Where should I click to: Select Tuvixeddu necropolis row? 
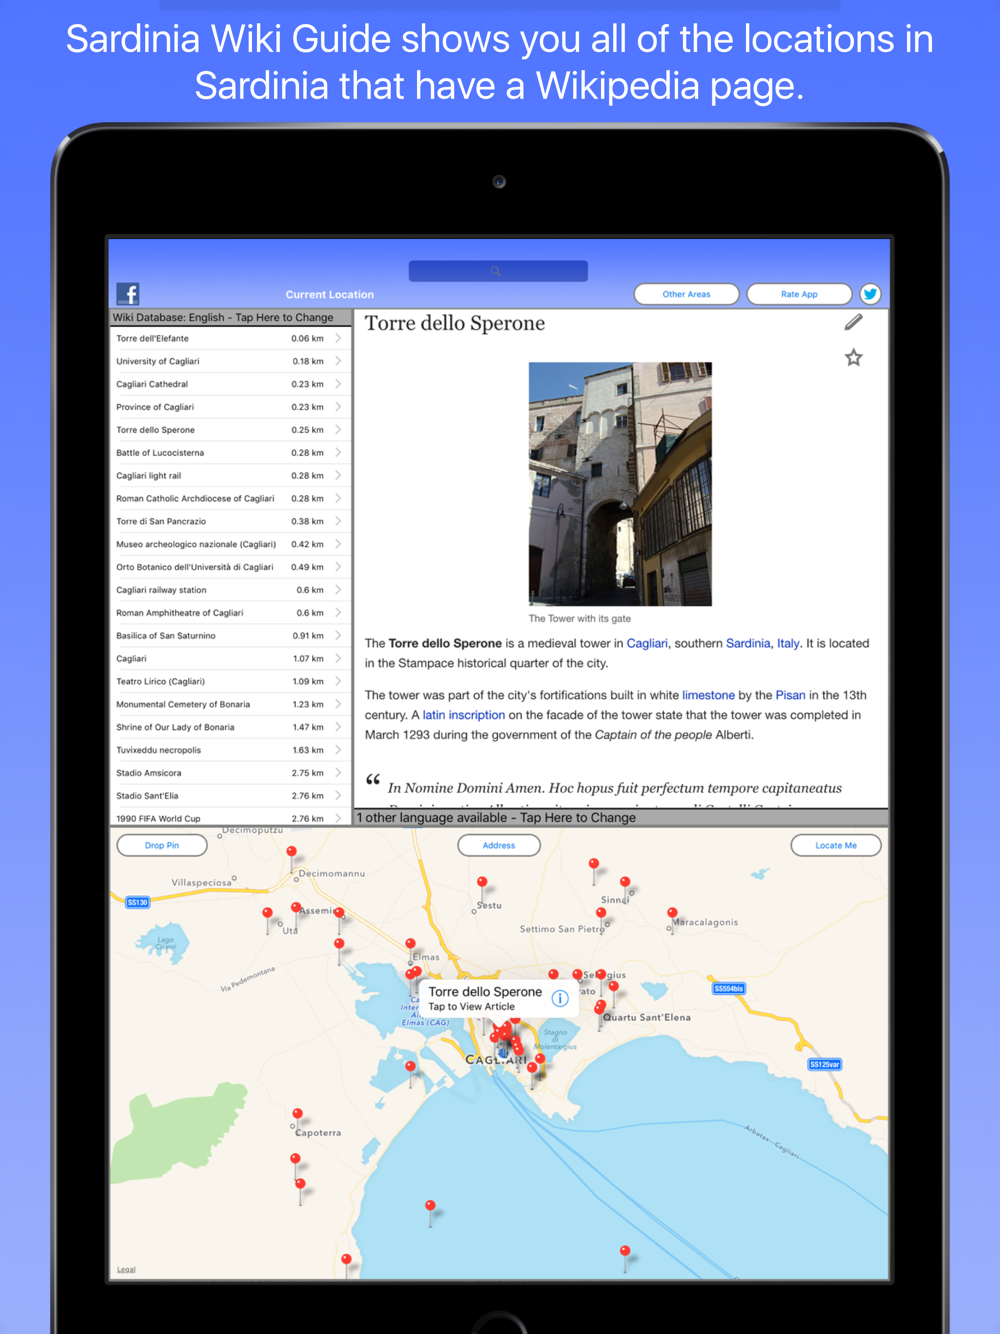[x=230, y=750]
